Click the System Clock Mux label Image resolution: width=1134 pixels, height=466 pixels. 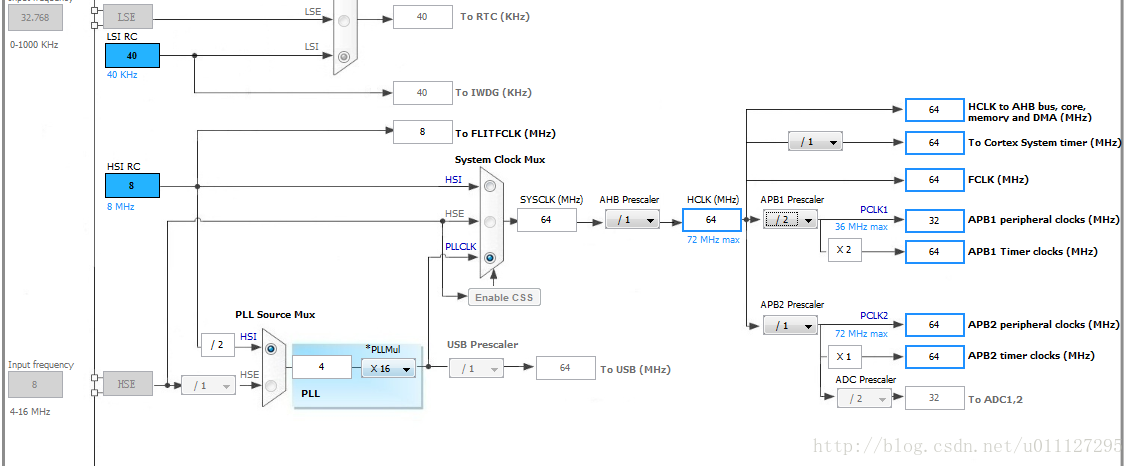pos(500,159)
